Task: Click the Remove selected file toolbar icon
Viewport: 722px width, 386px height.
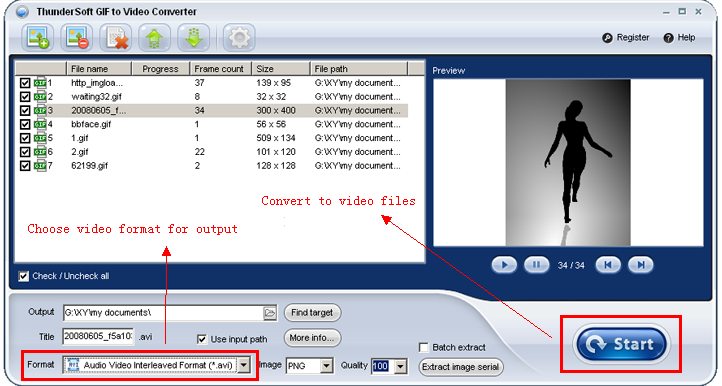Action: (76, 37)
